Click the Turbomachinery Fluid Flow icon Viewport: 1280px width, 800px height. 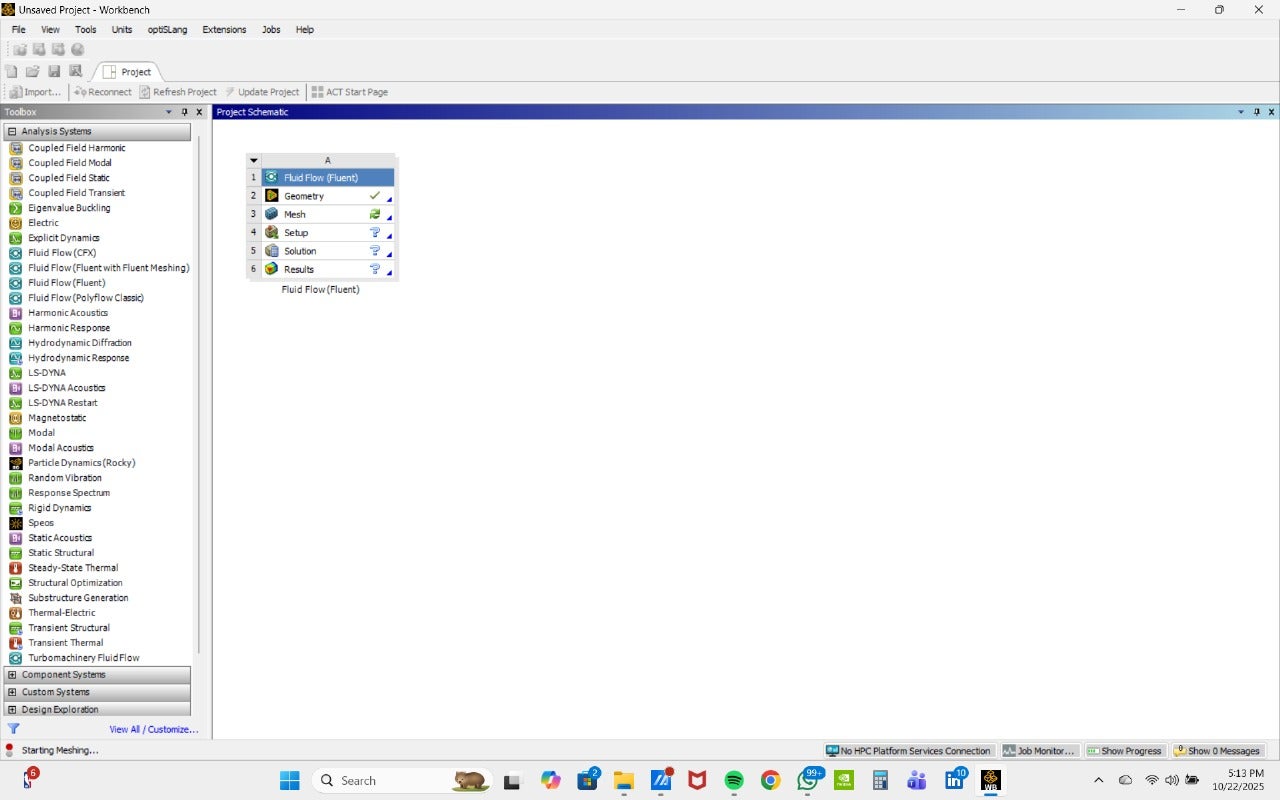coord(16,658)
